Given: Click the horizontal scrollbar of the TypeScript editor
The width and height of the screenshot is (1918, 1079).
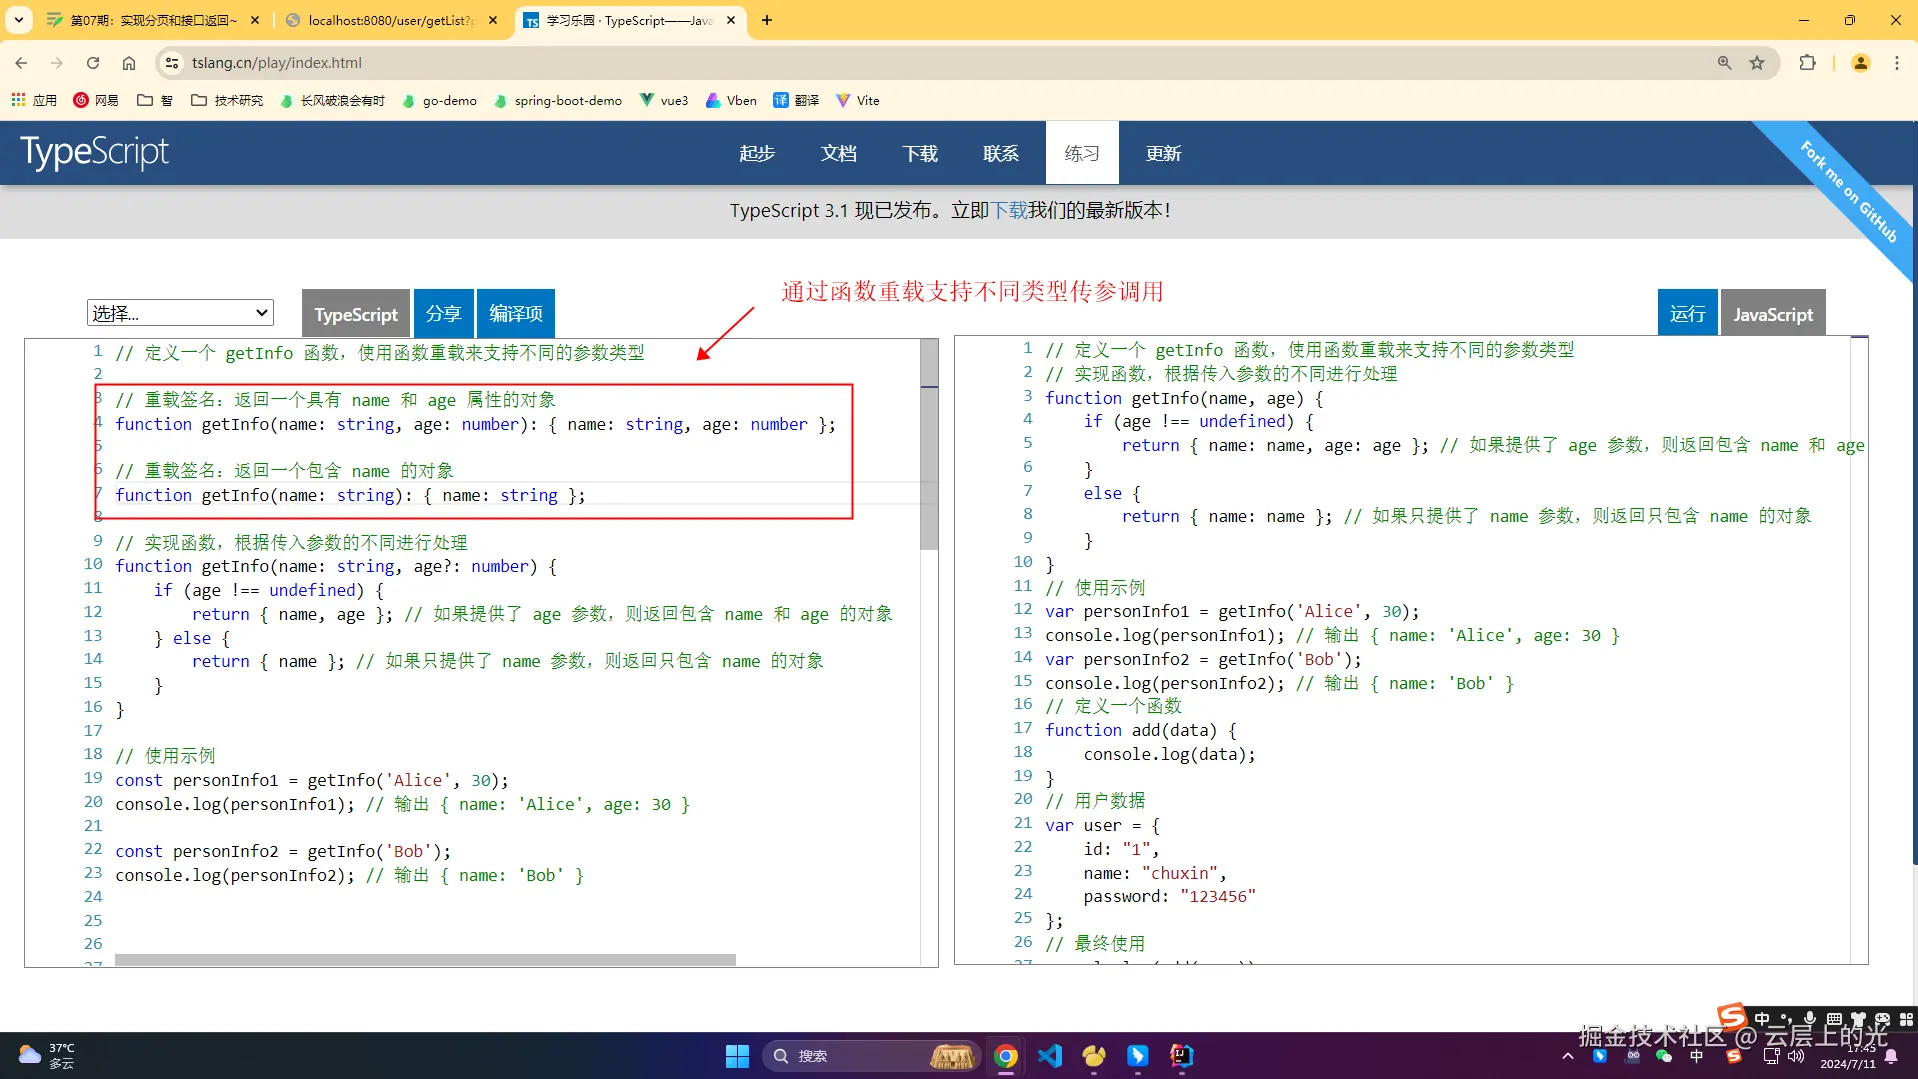Looking at the screenshot, I should point(425,960).
